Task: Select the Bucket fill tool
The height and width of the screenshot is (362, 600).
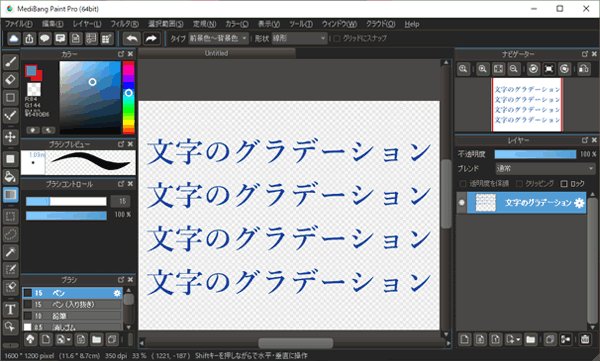Action: [x=10, y=176]
